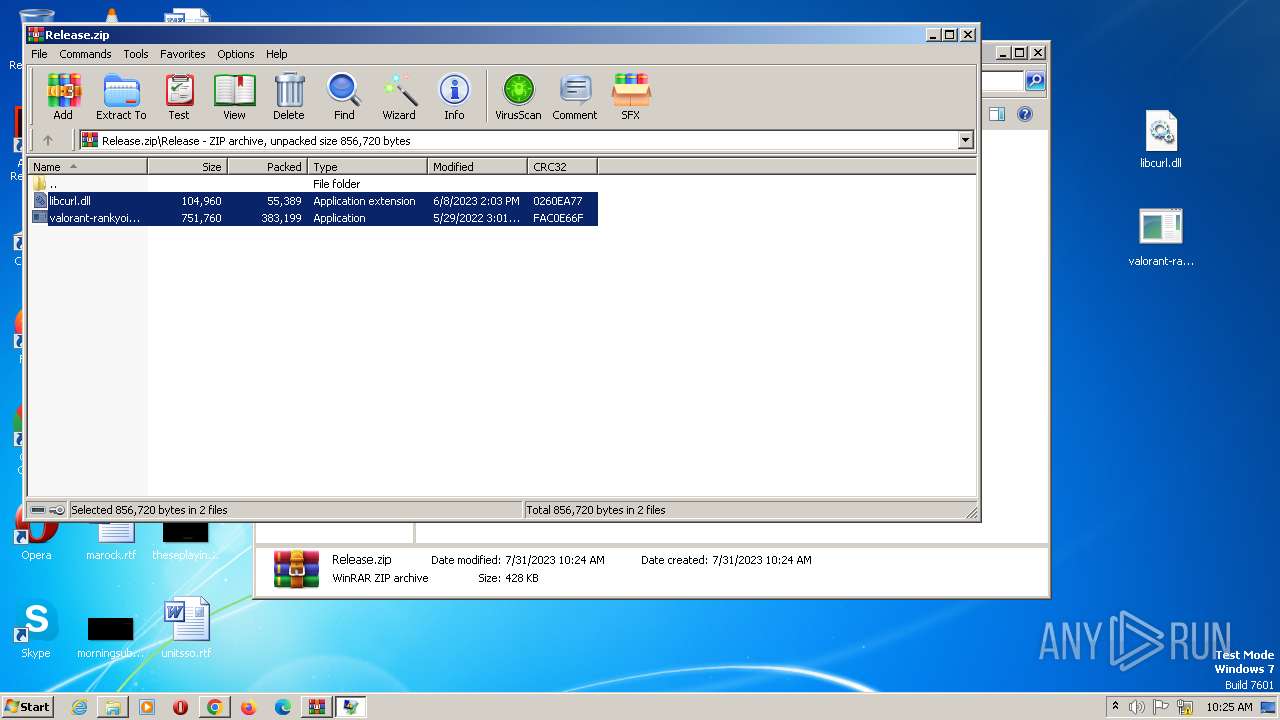
Task: Sort by the Modified column header
Action: click(x=477, y=167)
